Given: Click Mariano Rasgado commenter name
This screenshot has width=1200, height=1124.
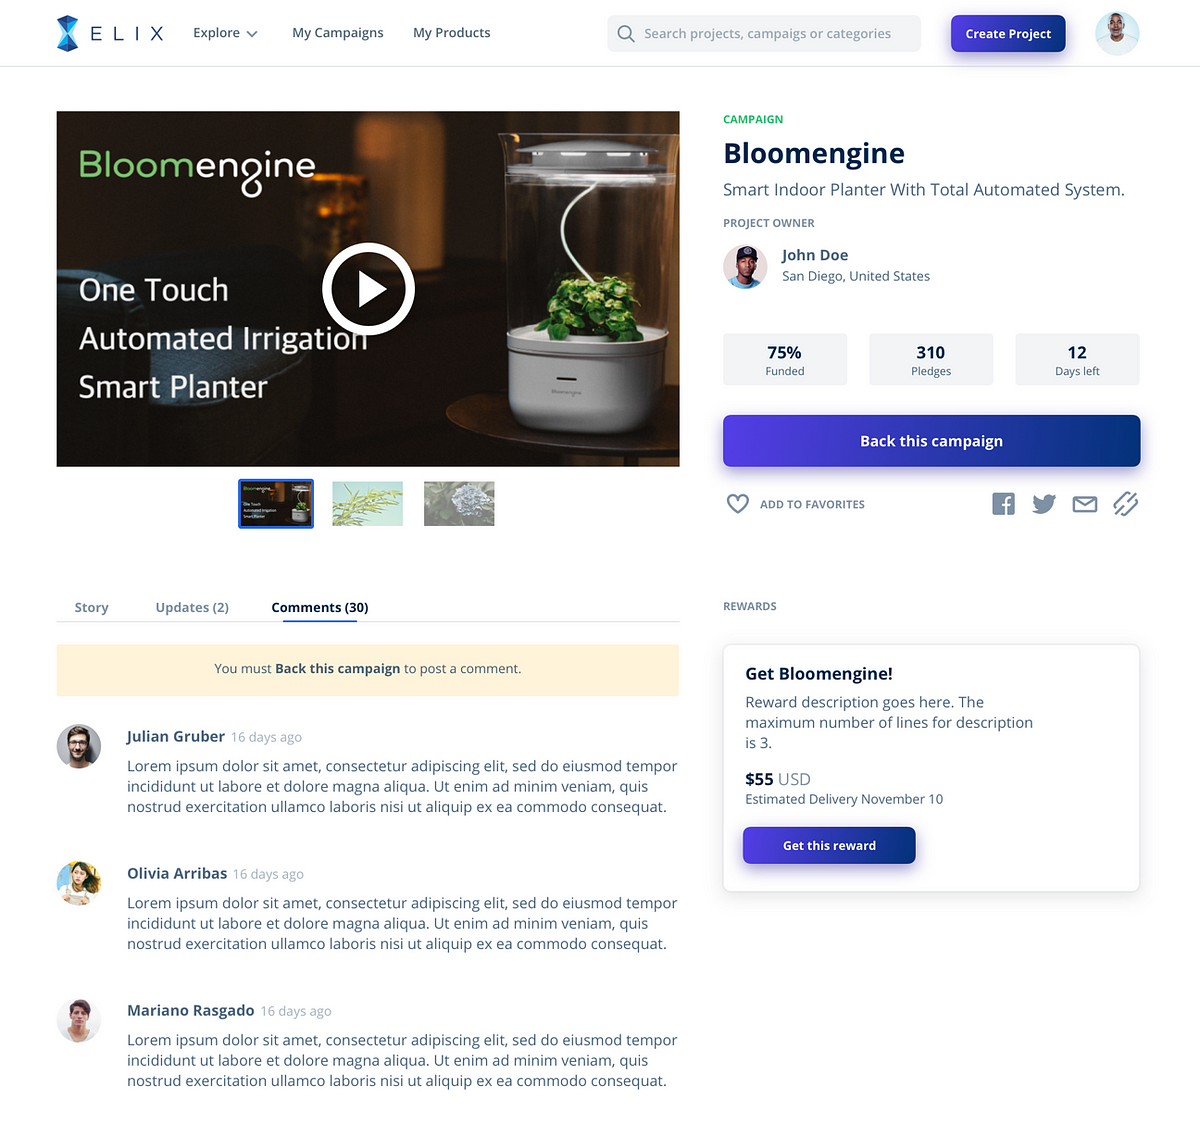Looking at the screenshot, I should [x=191, y=1011].
